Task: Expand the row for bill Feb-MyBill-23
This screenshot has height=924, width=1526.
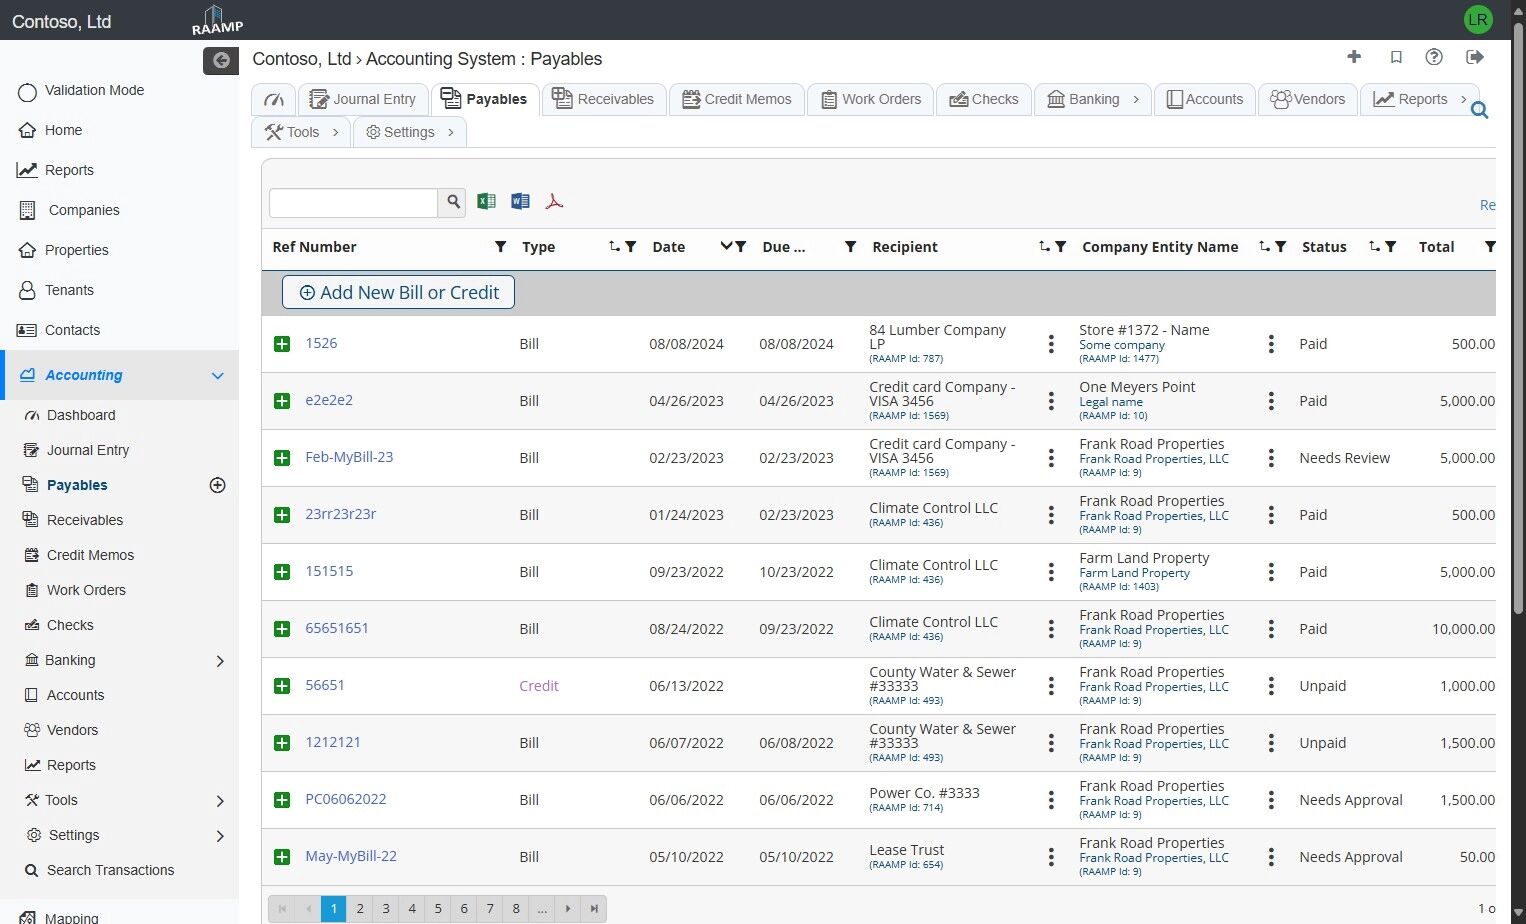Action: coord(282,458)
